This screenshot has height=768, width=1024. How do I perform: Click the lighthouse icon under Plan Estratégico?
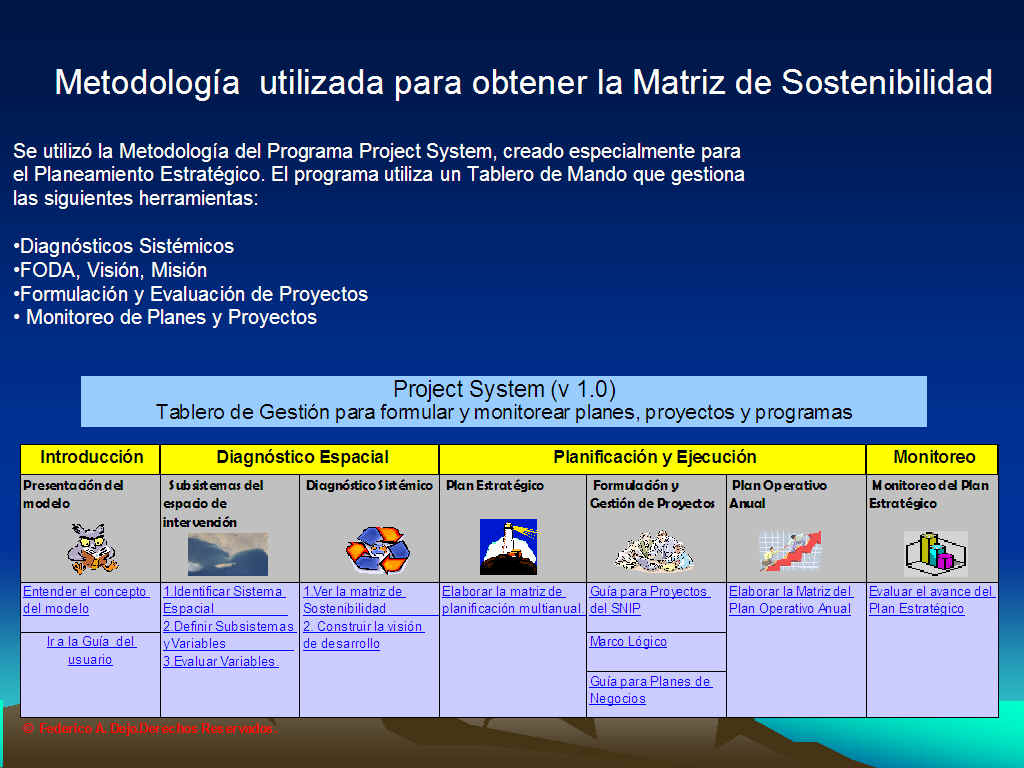[508, 547]
